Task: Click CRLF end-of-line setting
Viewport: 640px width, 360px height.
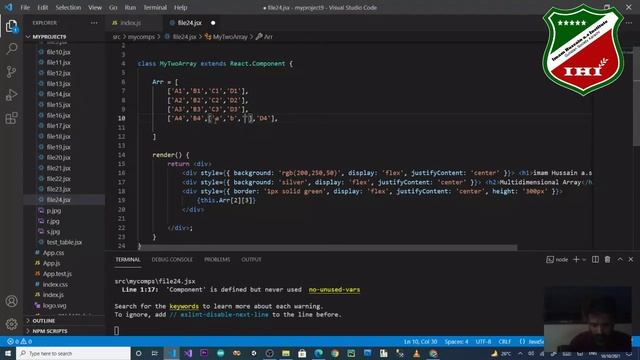Action: pyautogui.click(x=505, y=341)
